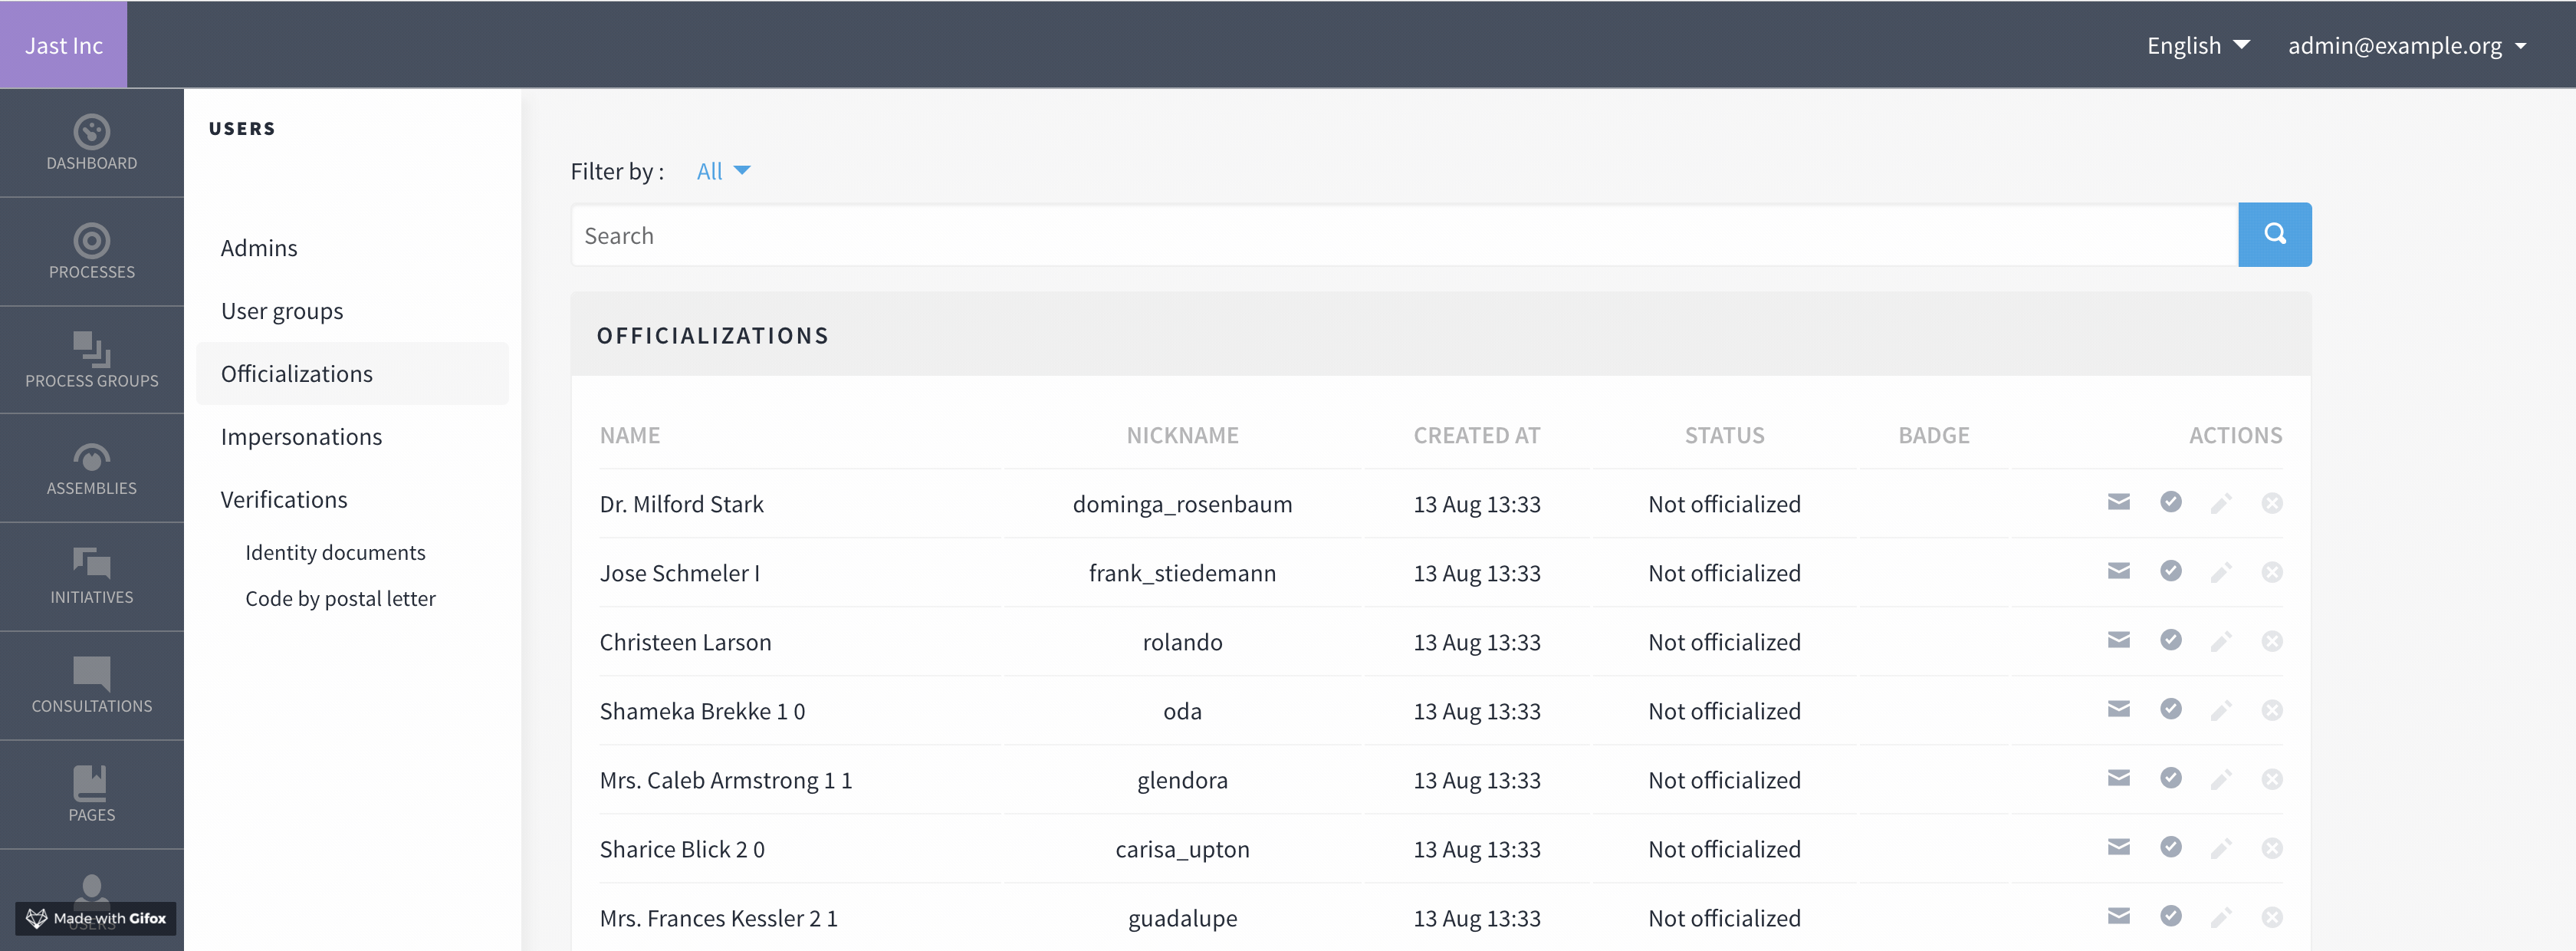Screen dimensions: 2576x951
Task: Open the English language dropdown
Action: point(2197,46)
